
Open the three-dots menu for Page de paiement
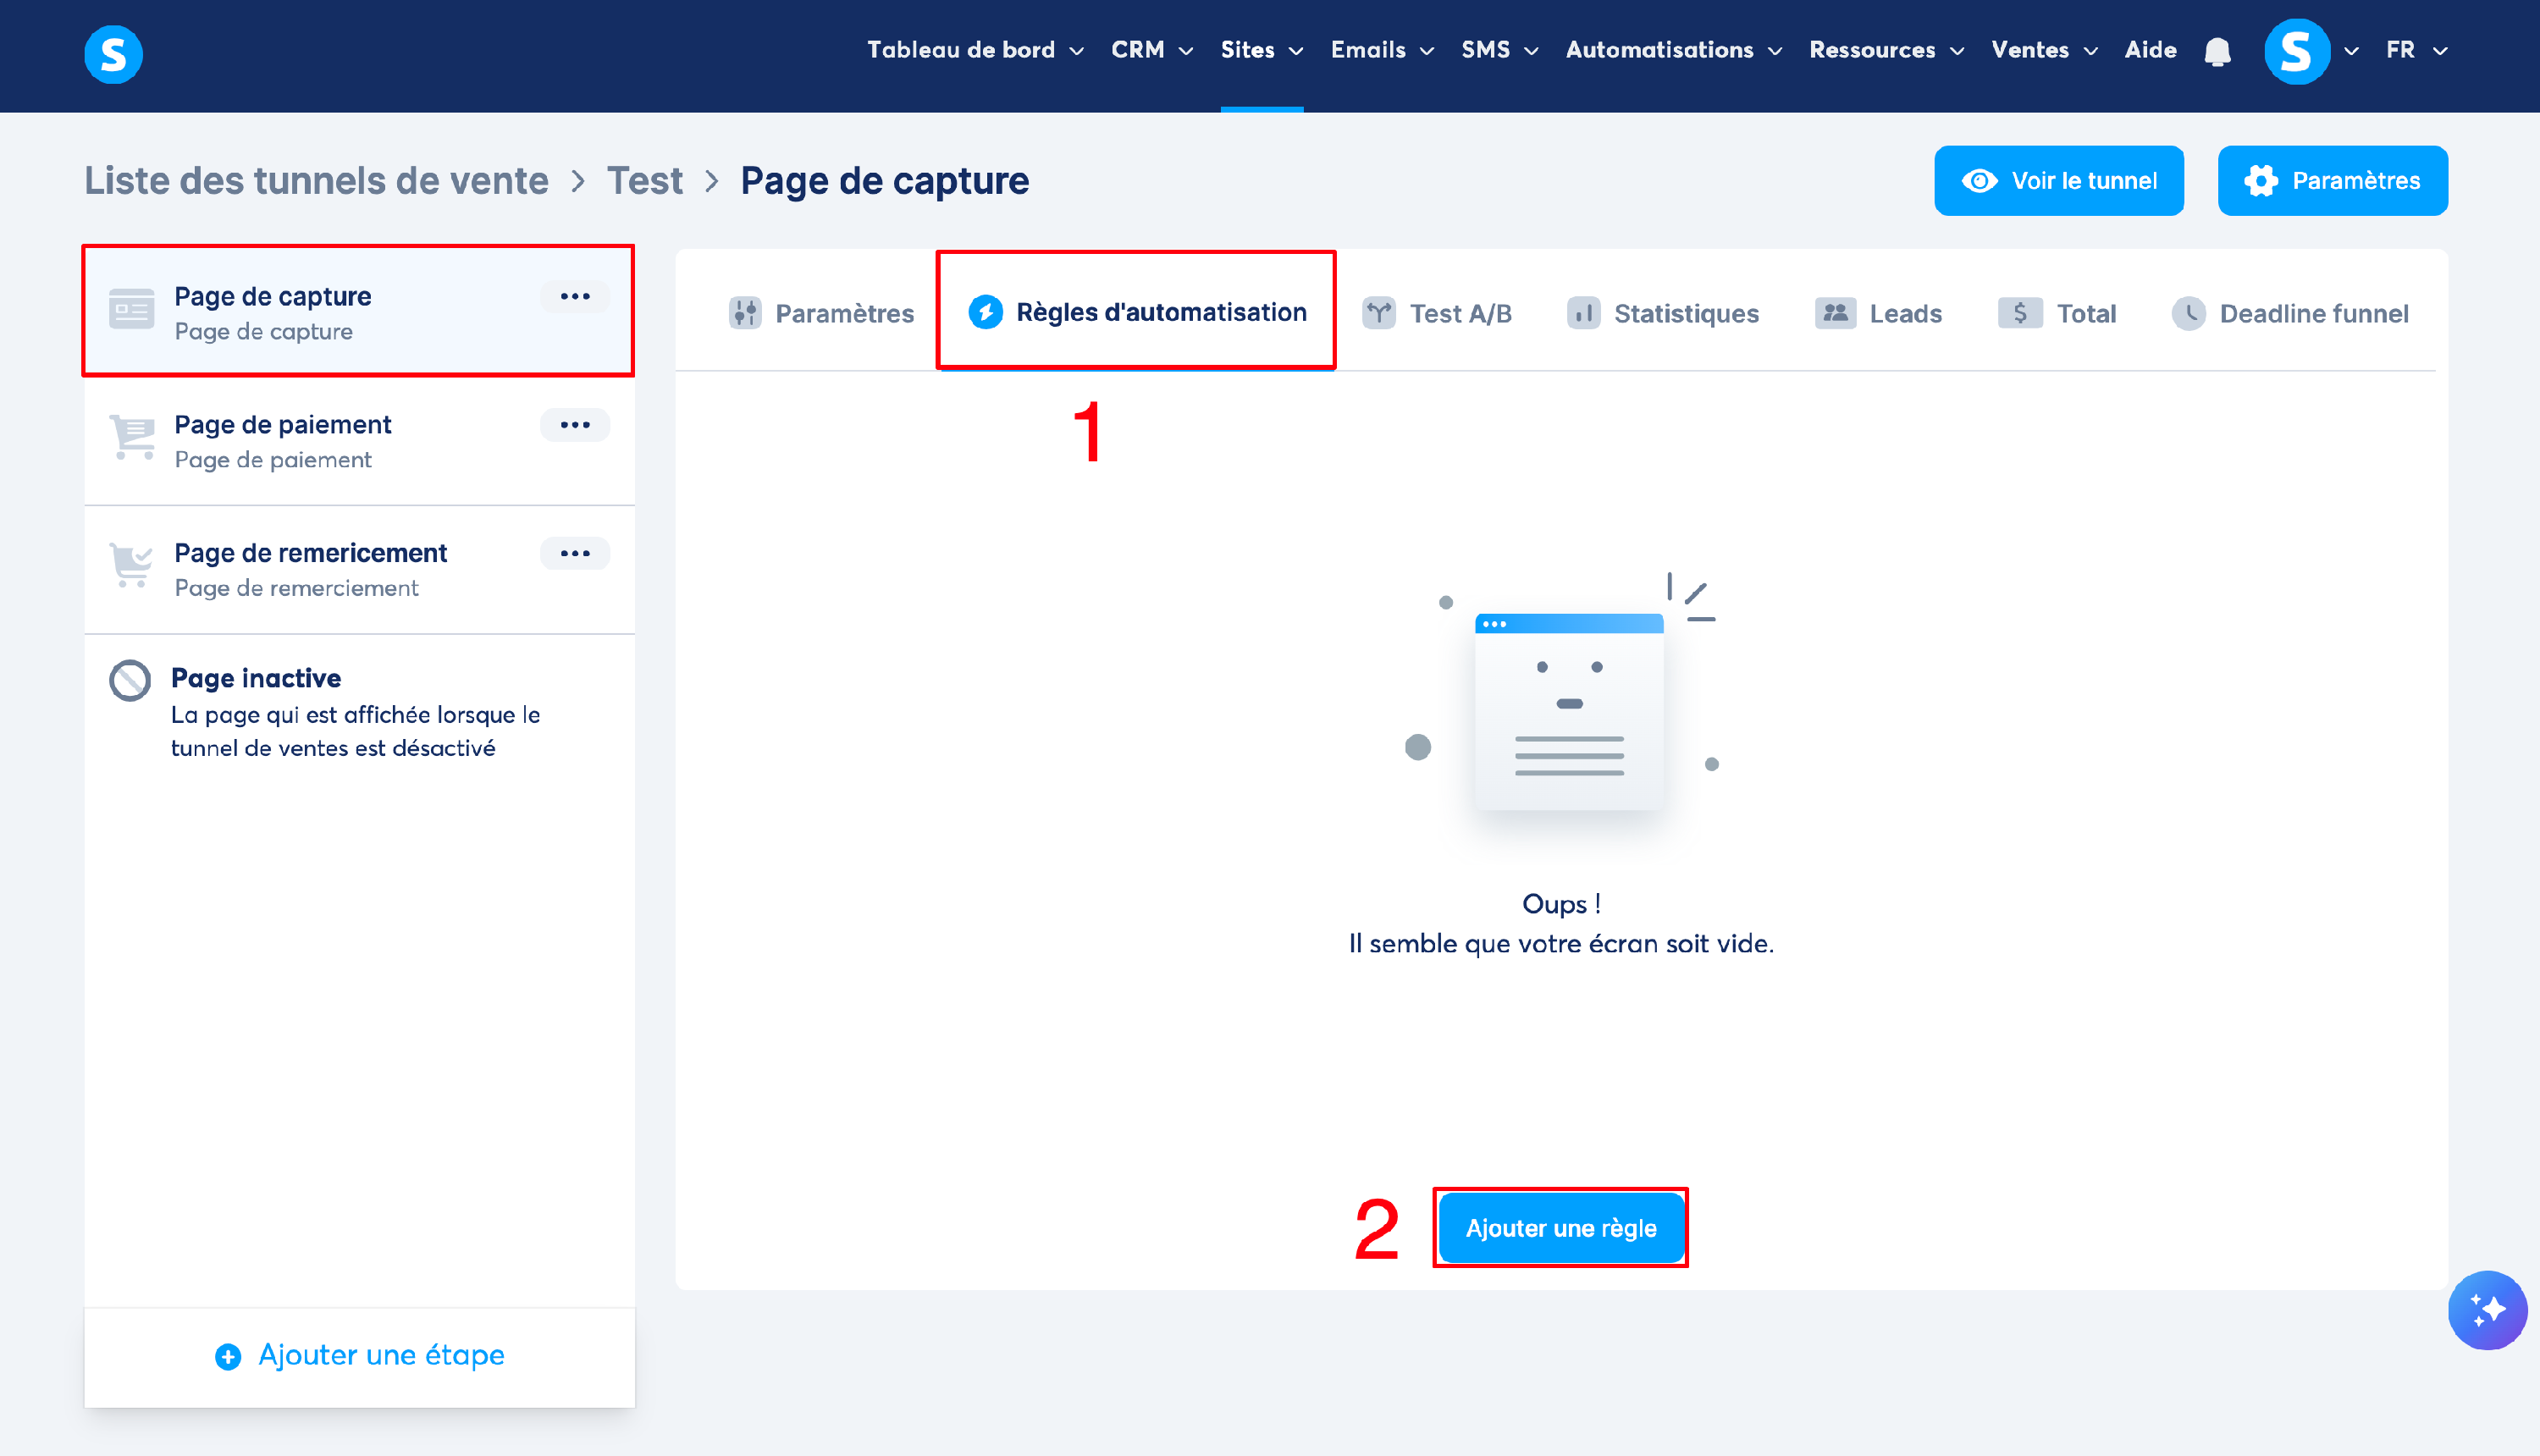click(575, 425)
